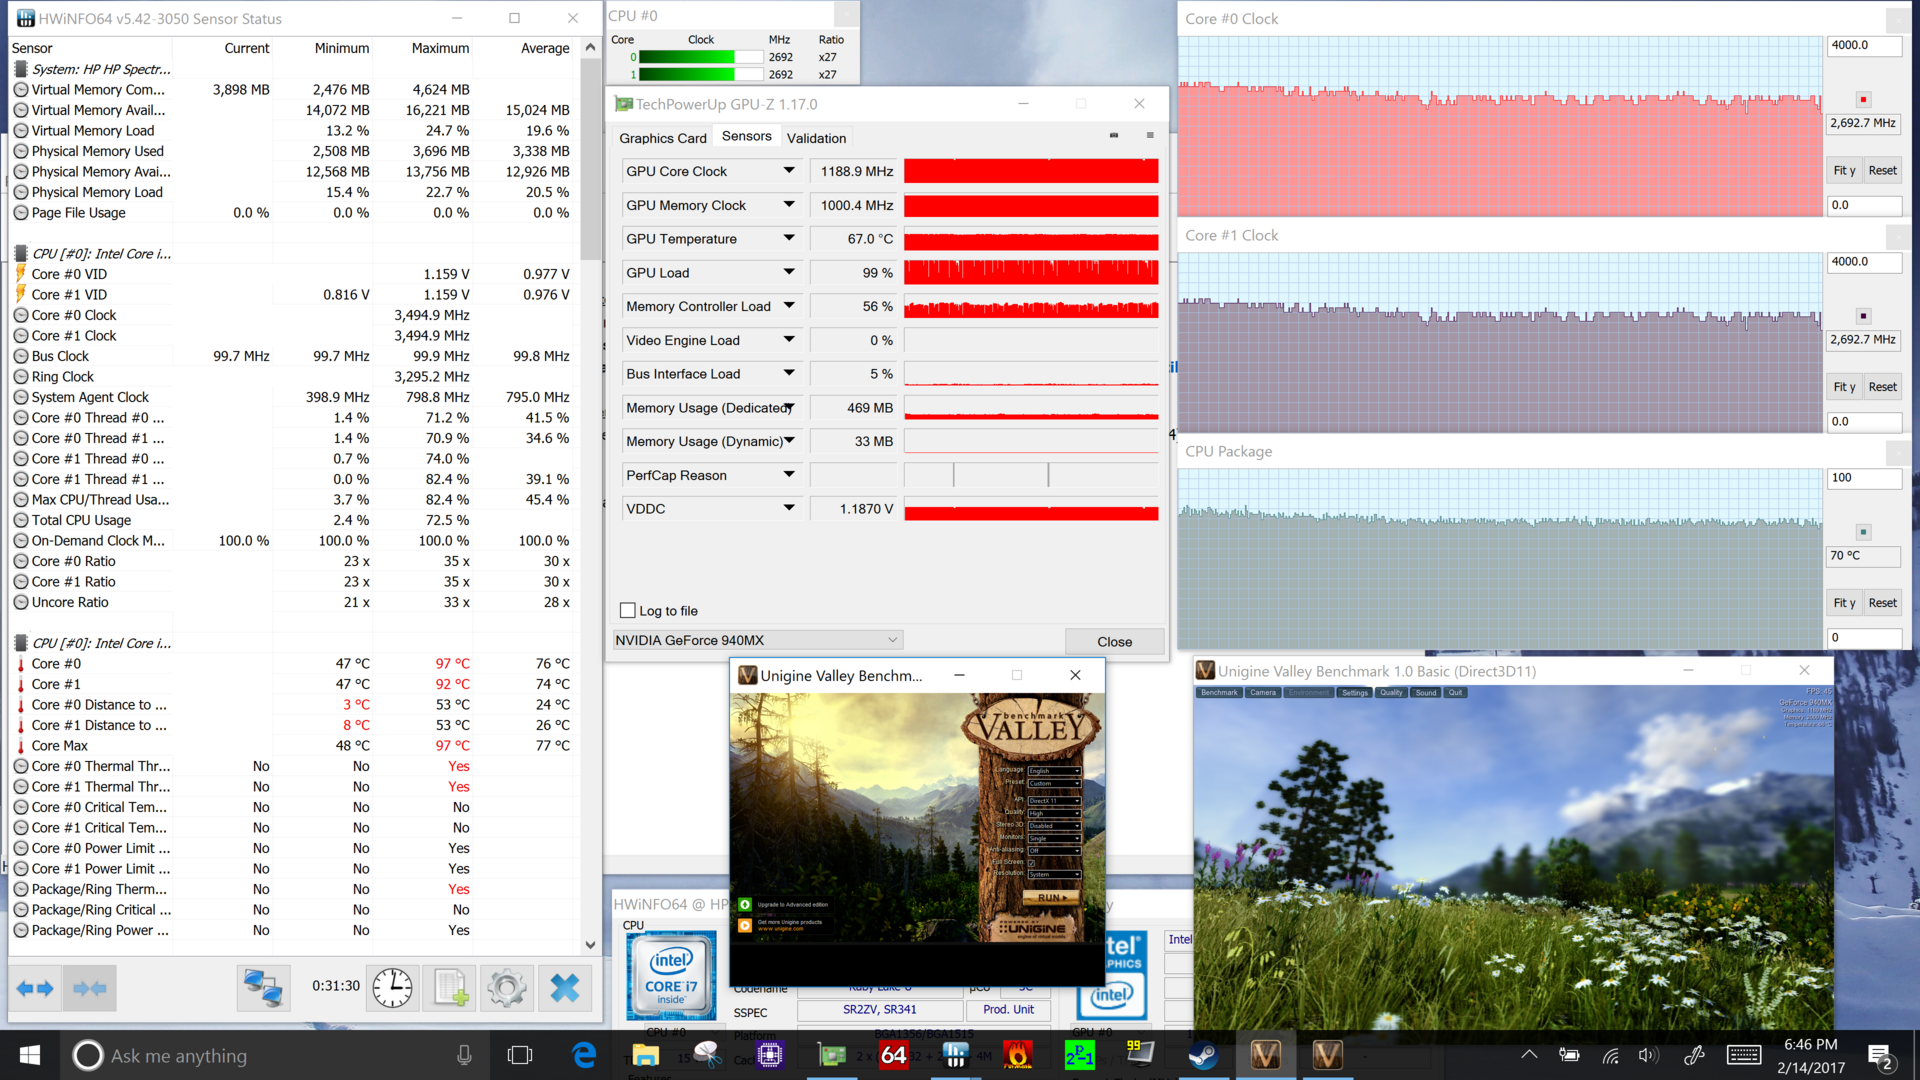Click GPU-Z screenshot camera icon

point(1114,136)
